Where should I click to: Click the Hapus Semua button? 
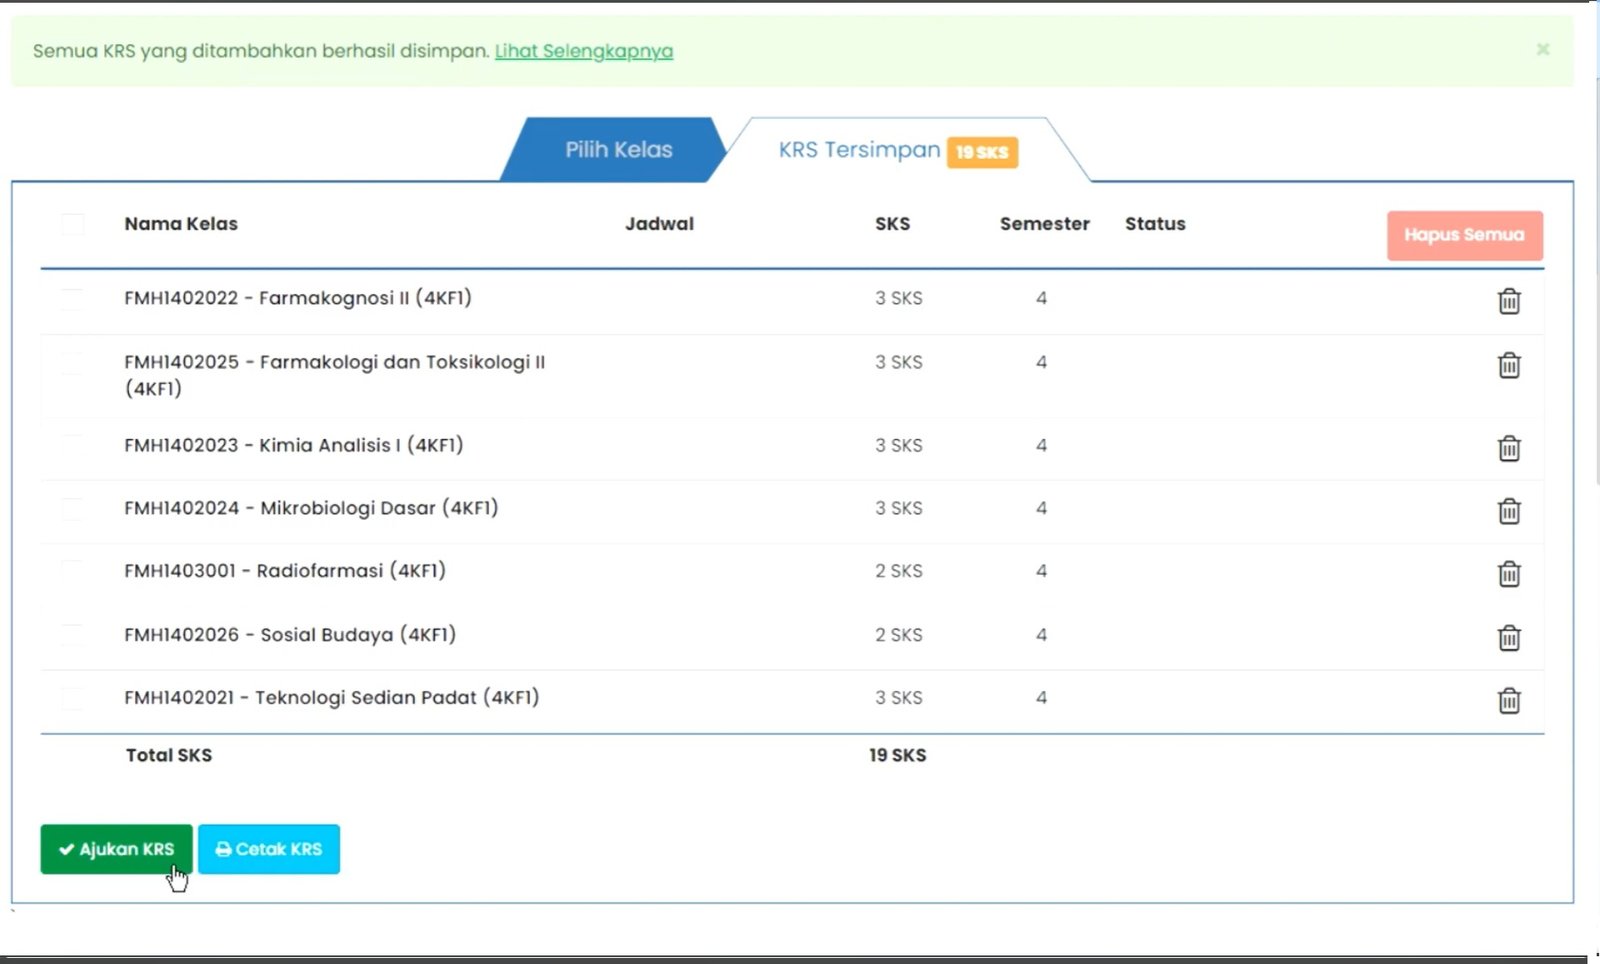click(1464, 235)
